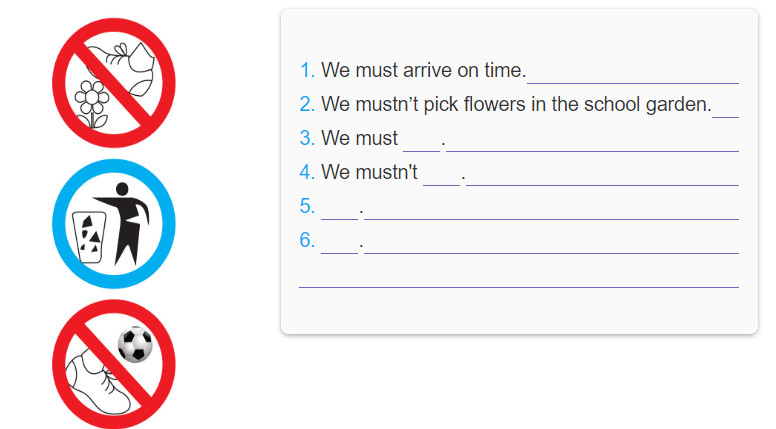This screenshot has height=429, width=776.
Task: Click the sentence "We must arrive on time."
Action: tap(424, 70)
